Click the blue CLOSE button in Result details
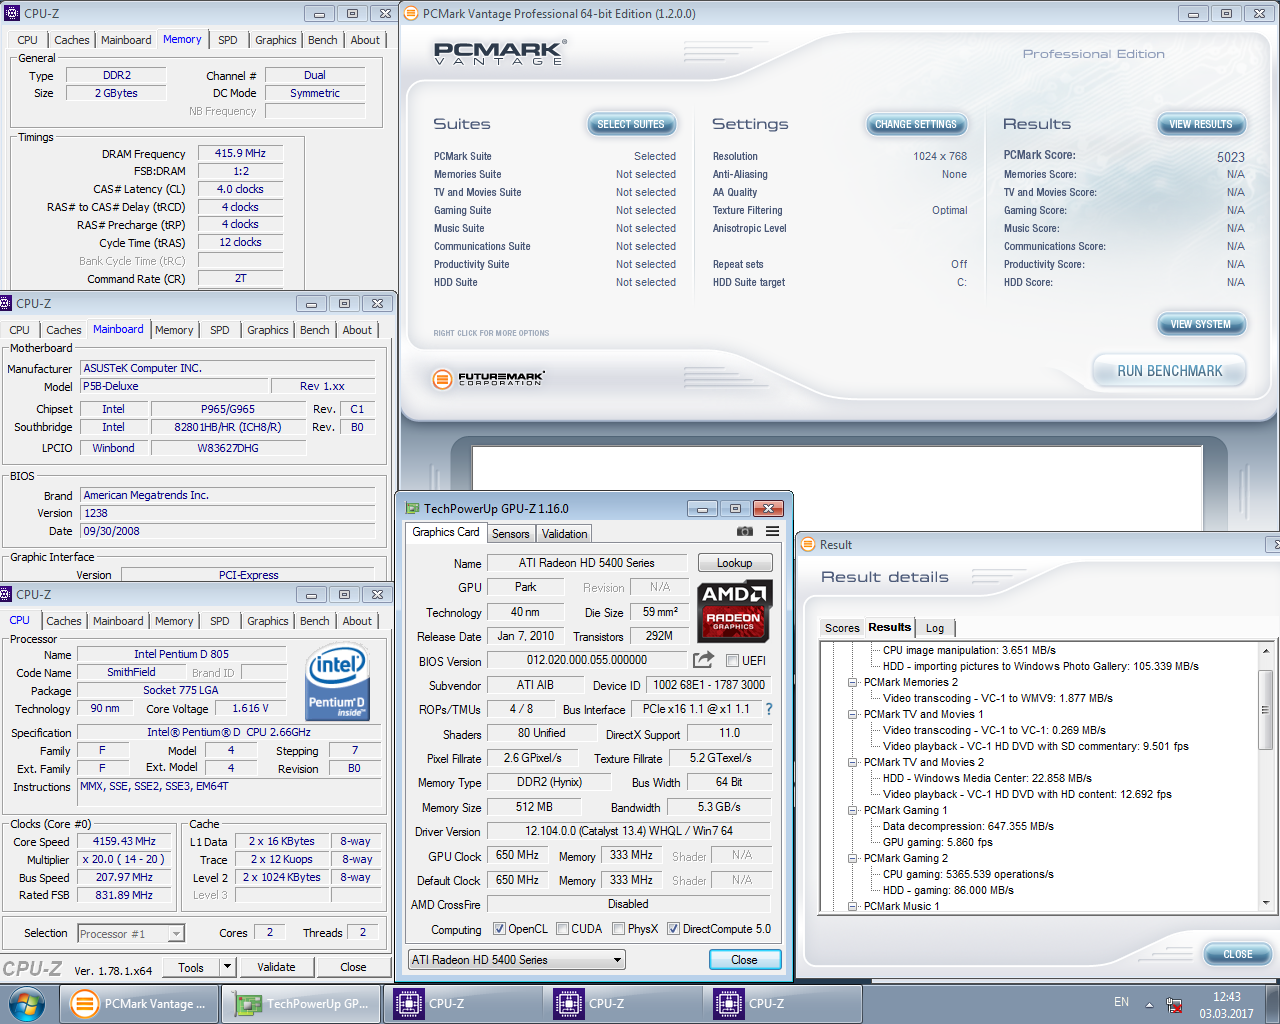Viewport: 1280px width, 1024px height. tap(1238, 954)
